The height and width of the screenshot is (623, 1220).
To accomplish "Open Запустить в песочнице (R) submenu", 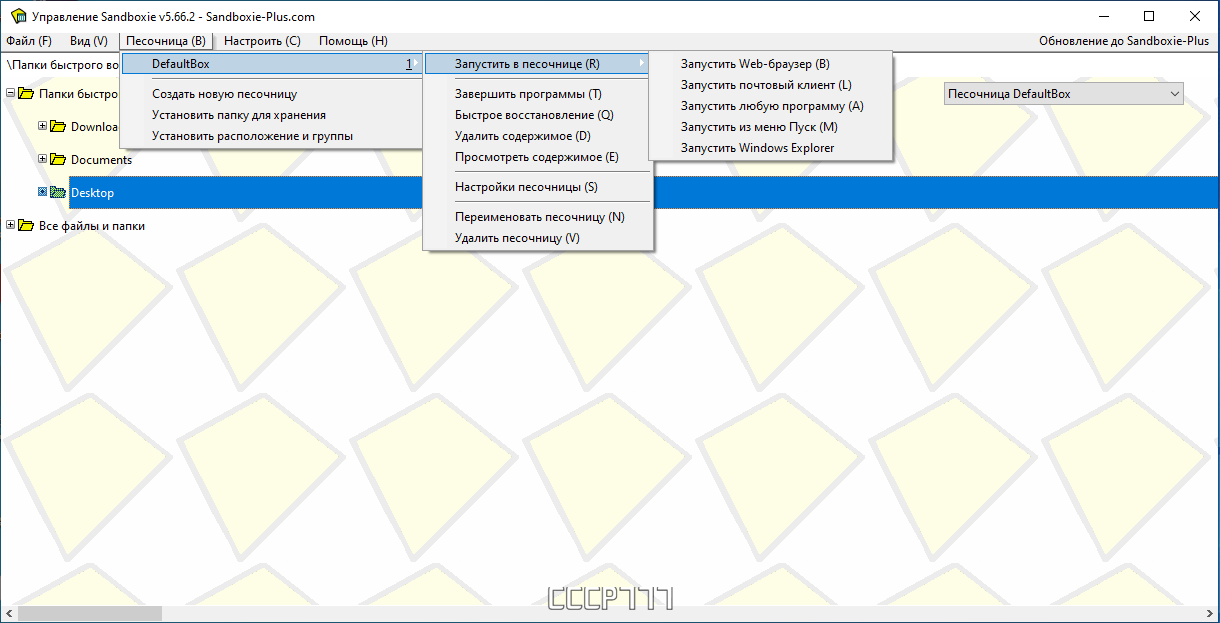I will [538, 64].
